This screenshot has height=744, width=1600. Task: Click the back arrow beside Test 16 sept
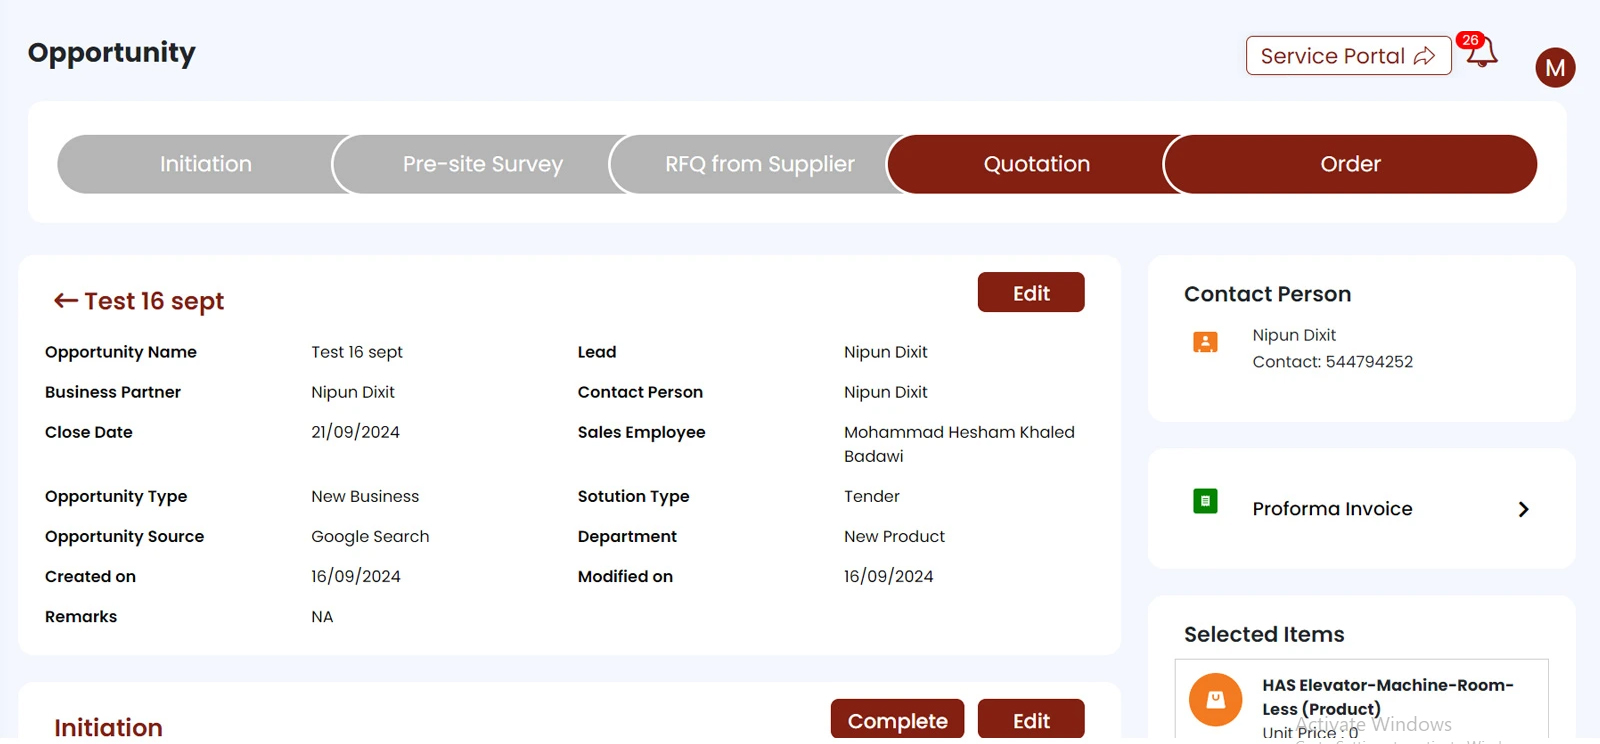tap(66, 300)
